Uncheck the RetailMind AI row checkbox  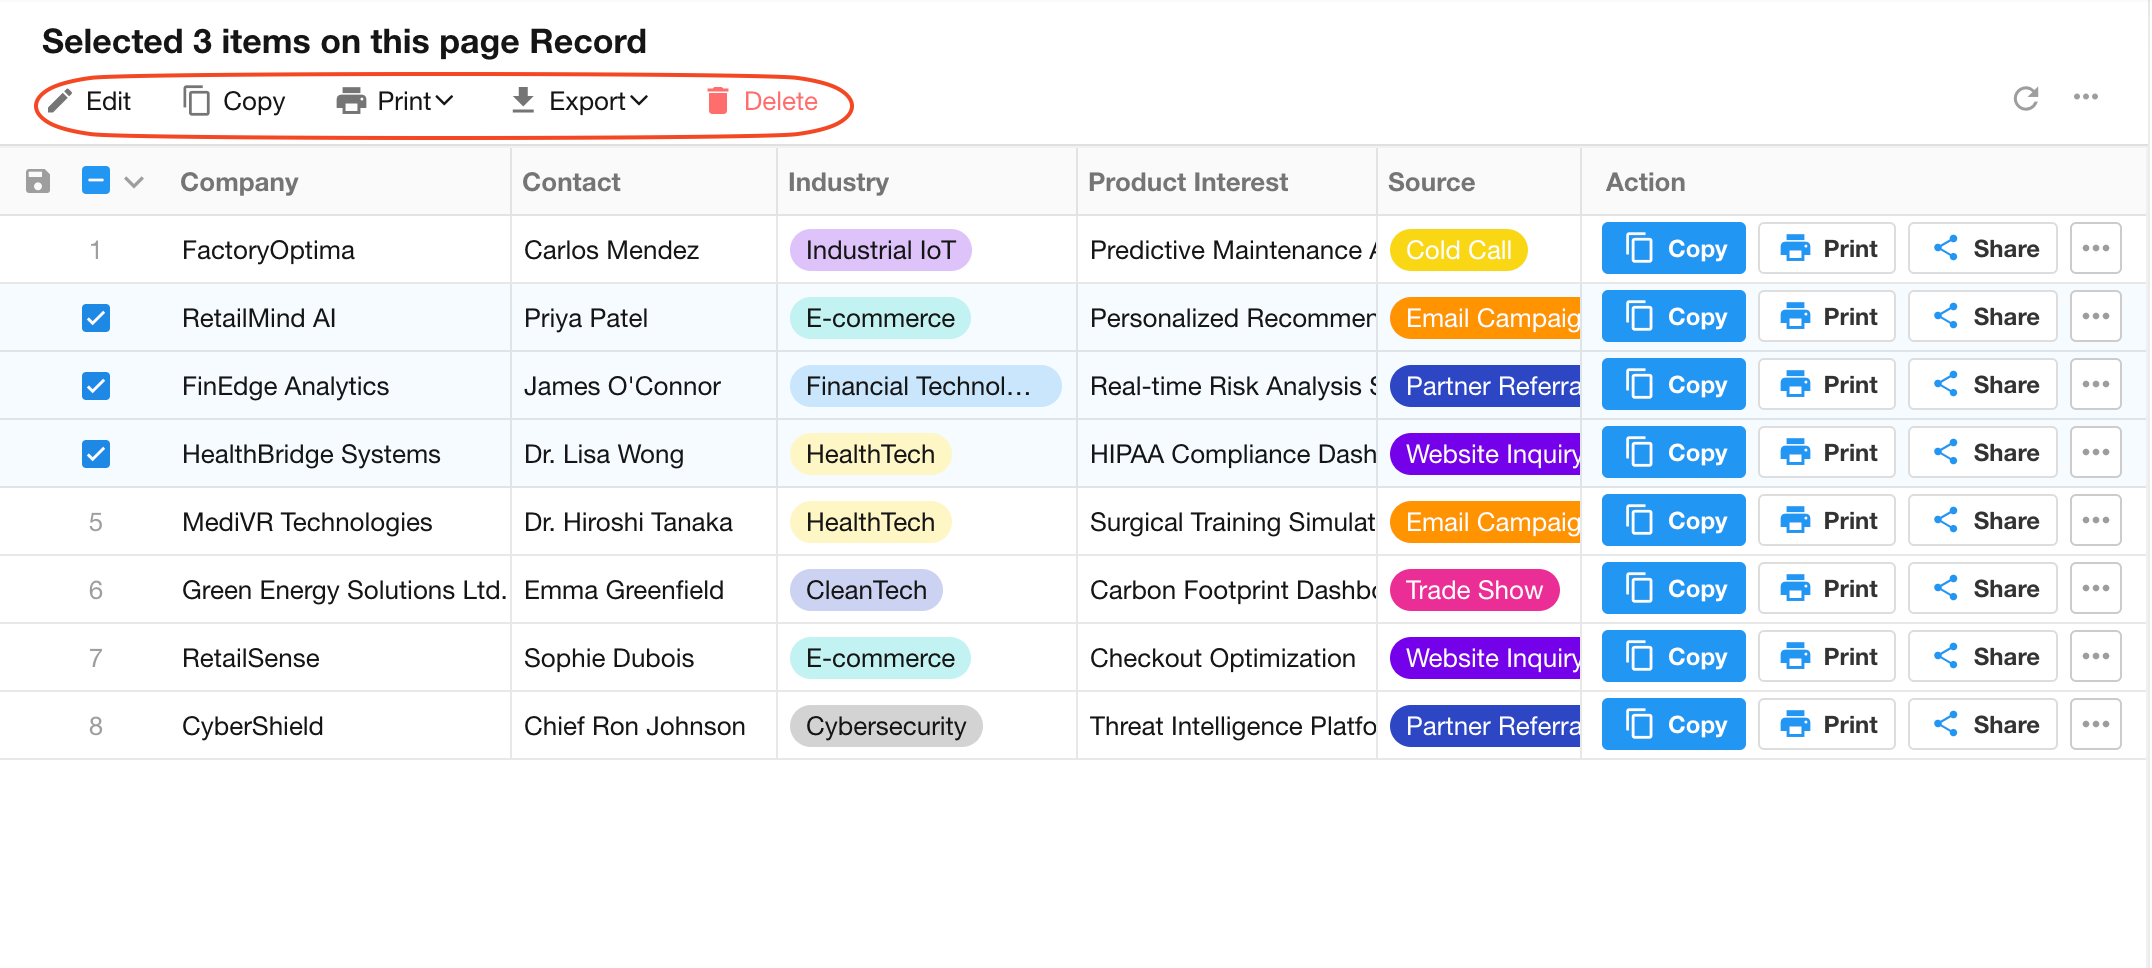click(x=96, y=318)
